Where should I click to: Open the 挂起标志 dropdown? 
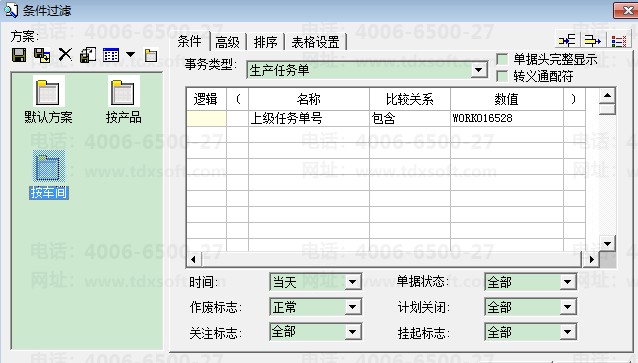click(x=568, y=332)
